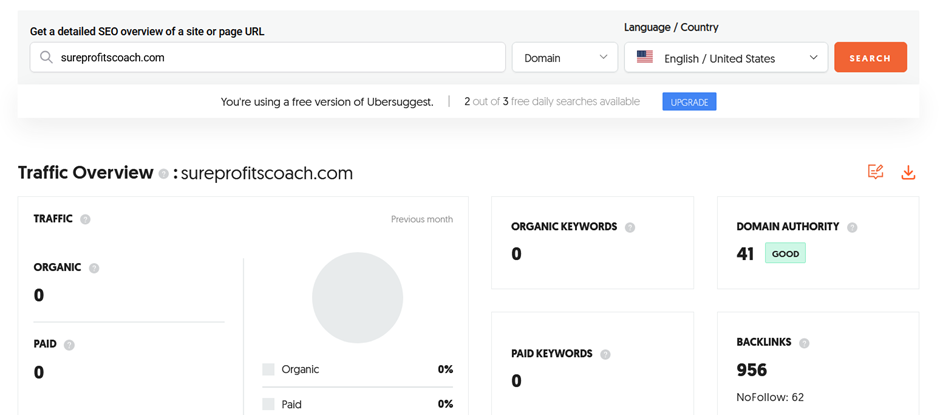Click the blue UPGRADE button
The height and width of the screenshot is (415, 940).
click(689, 102)
